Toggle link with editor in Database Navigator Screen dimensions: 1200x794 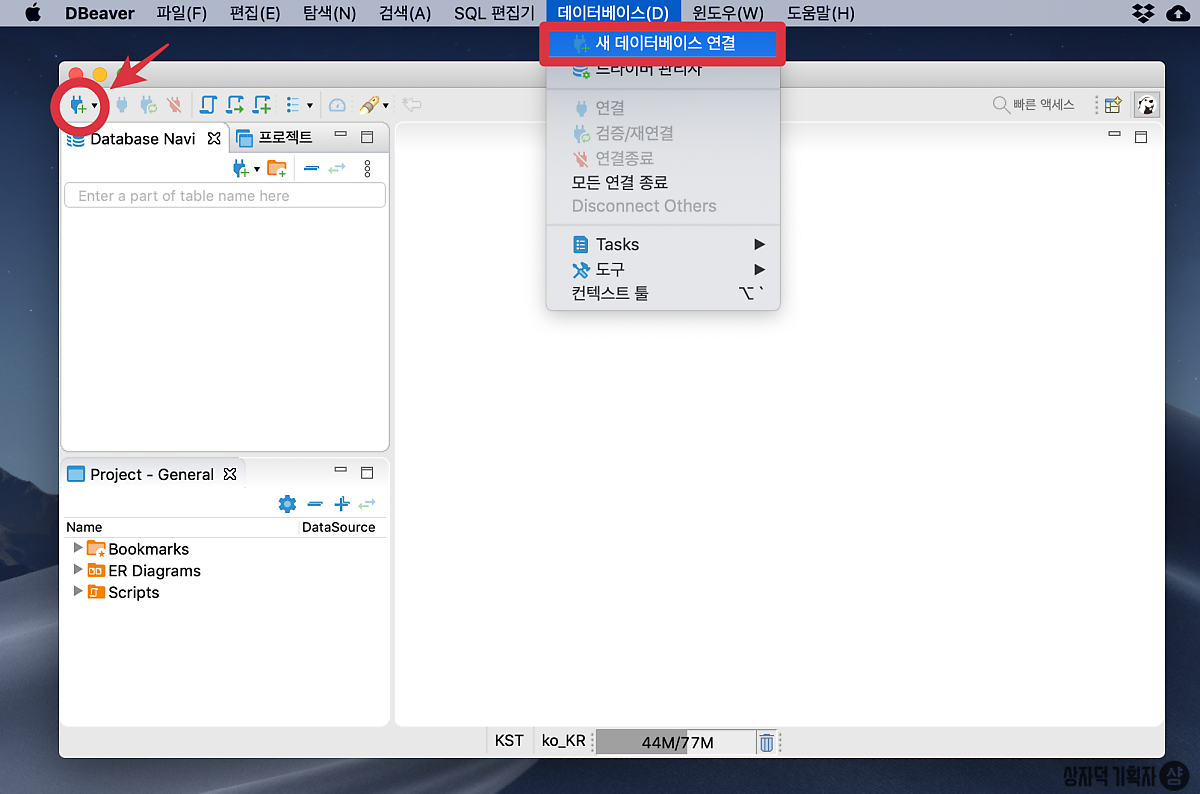point(337,168)
